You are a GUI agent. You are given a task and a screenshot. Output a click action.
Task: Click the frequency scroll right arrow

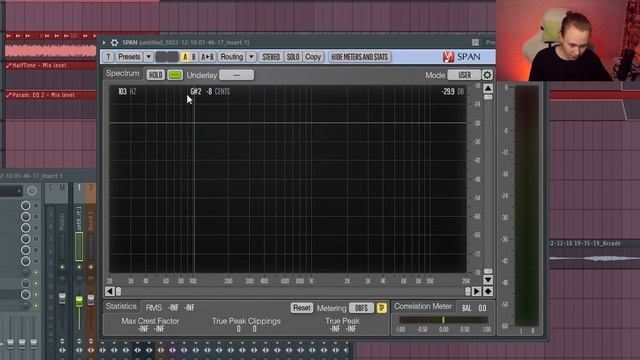click(476, 291)
